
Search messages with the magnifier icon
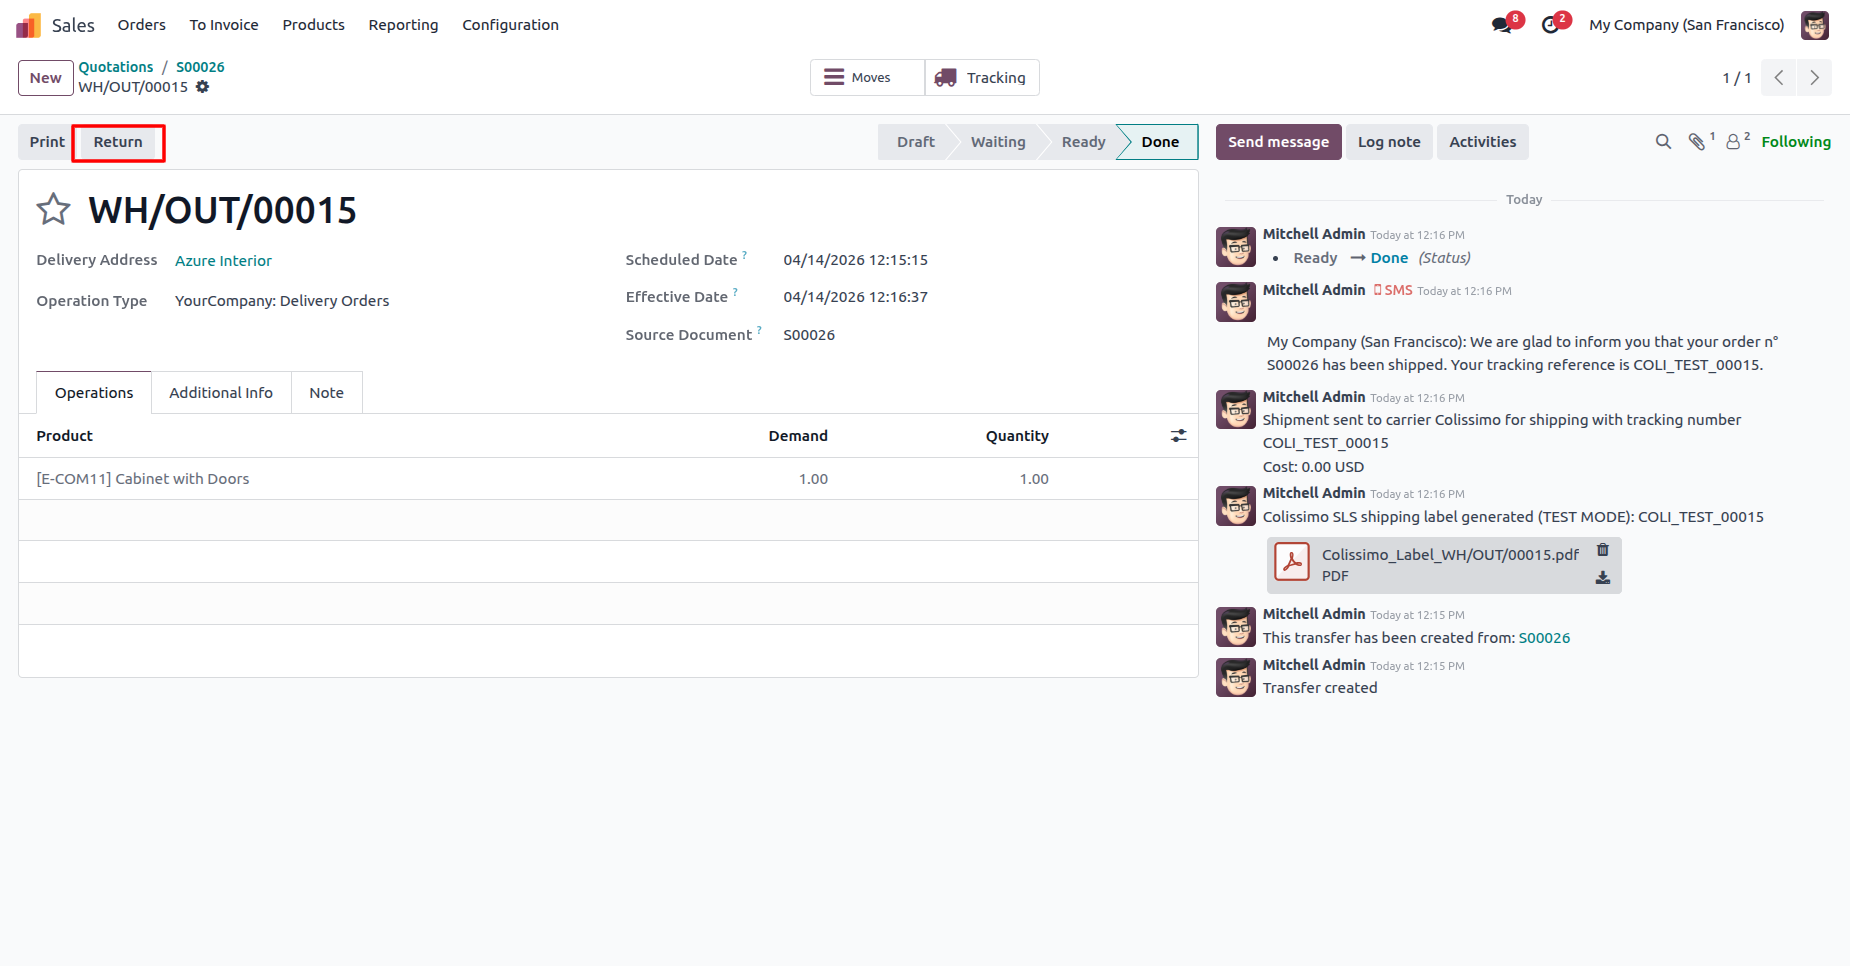coord(1663,142)
